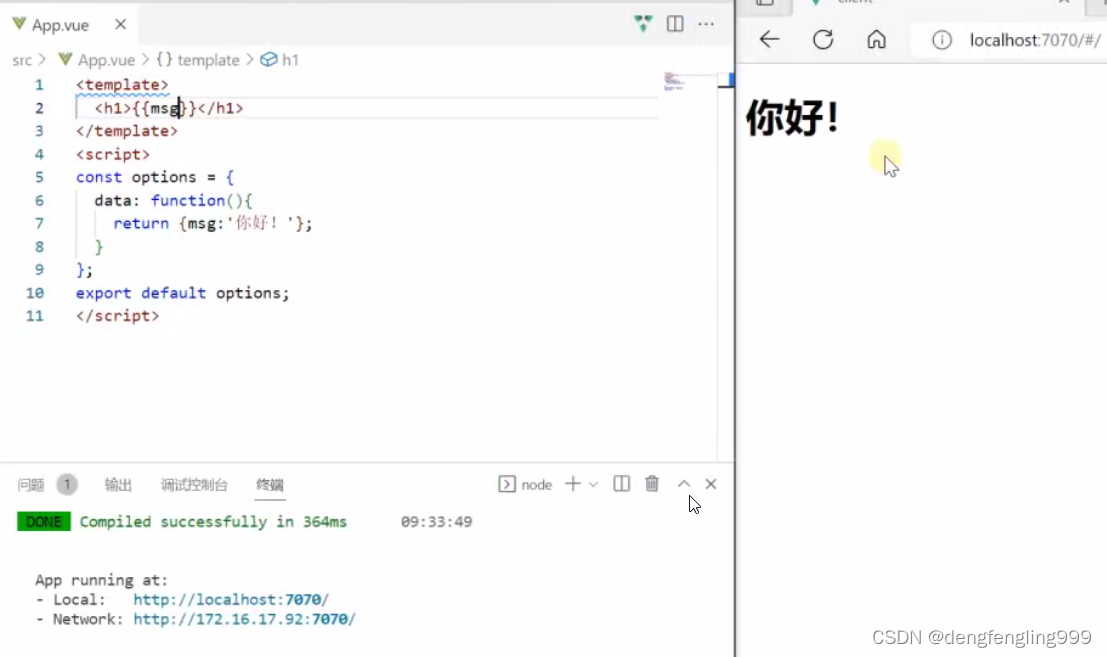Open the Network http://172.16.17.92:7070/ link

[x=244, y=620]
